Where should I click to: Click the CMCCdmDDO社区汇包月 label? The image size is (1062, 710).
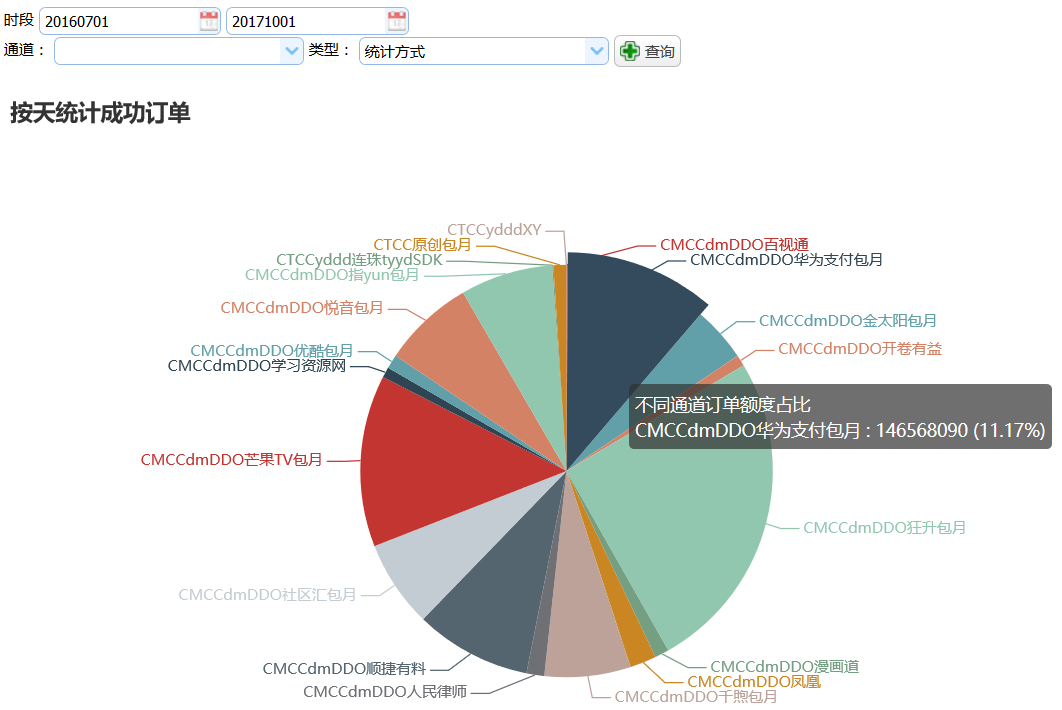(267, 595)
